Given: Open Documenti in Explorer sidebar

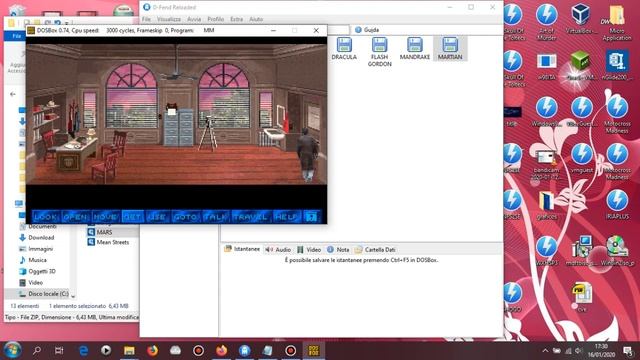Looking at the screenshot, I should pyautogui.click(x=38, y=226).
